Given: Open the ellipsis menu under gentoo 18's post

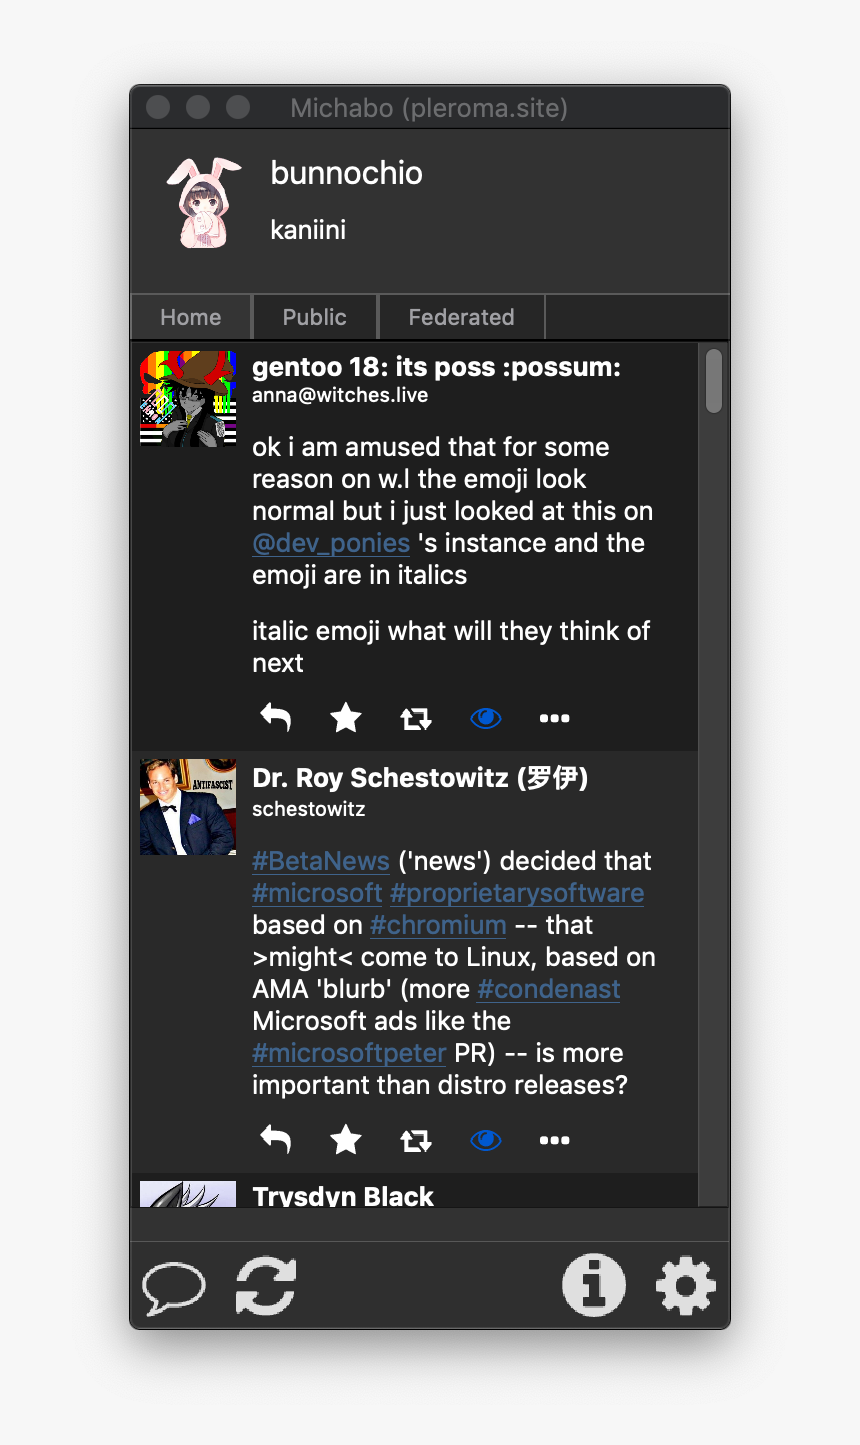Looking at the screenshot, I should 554,717.
